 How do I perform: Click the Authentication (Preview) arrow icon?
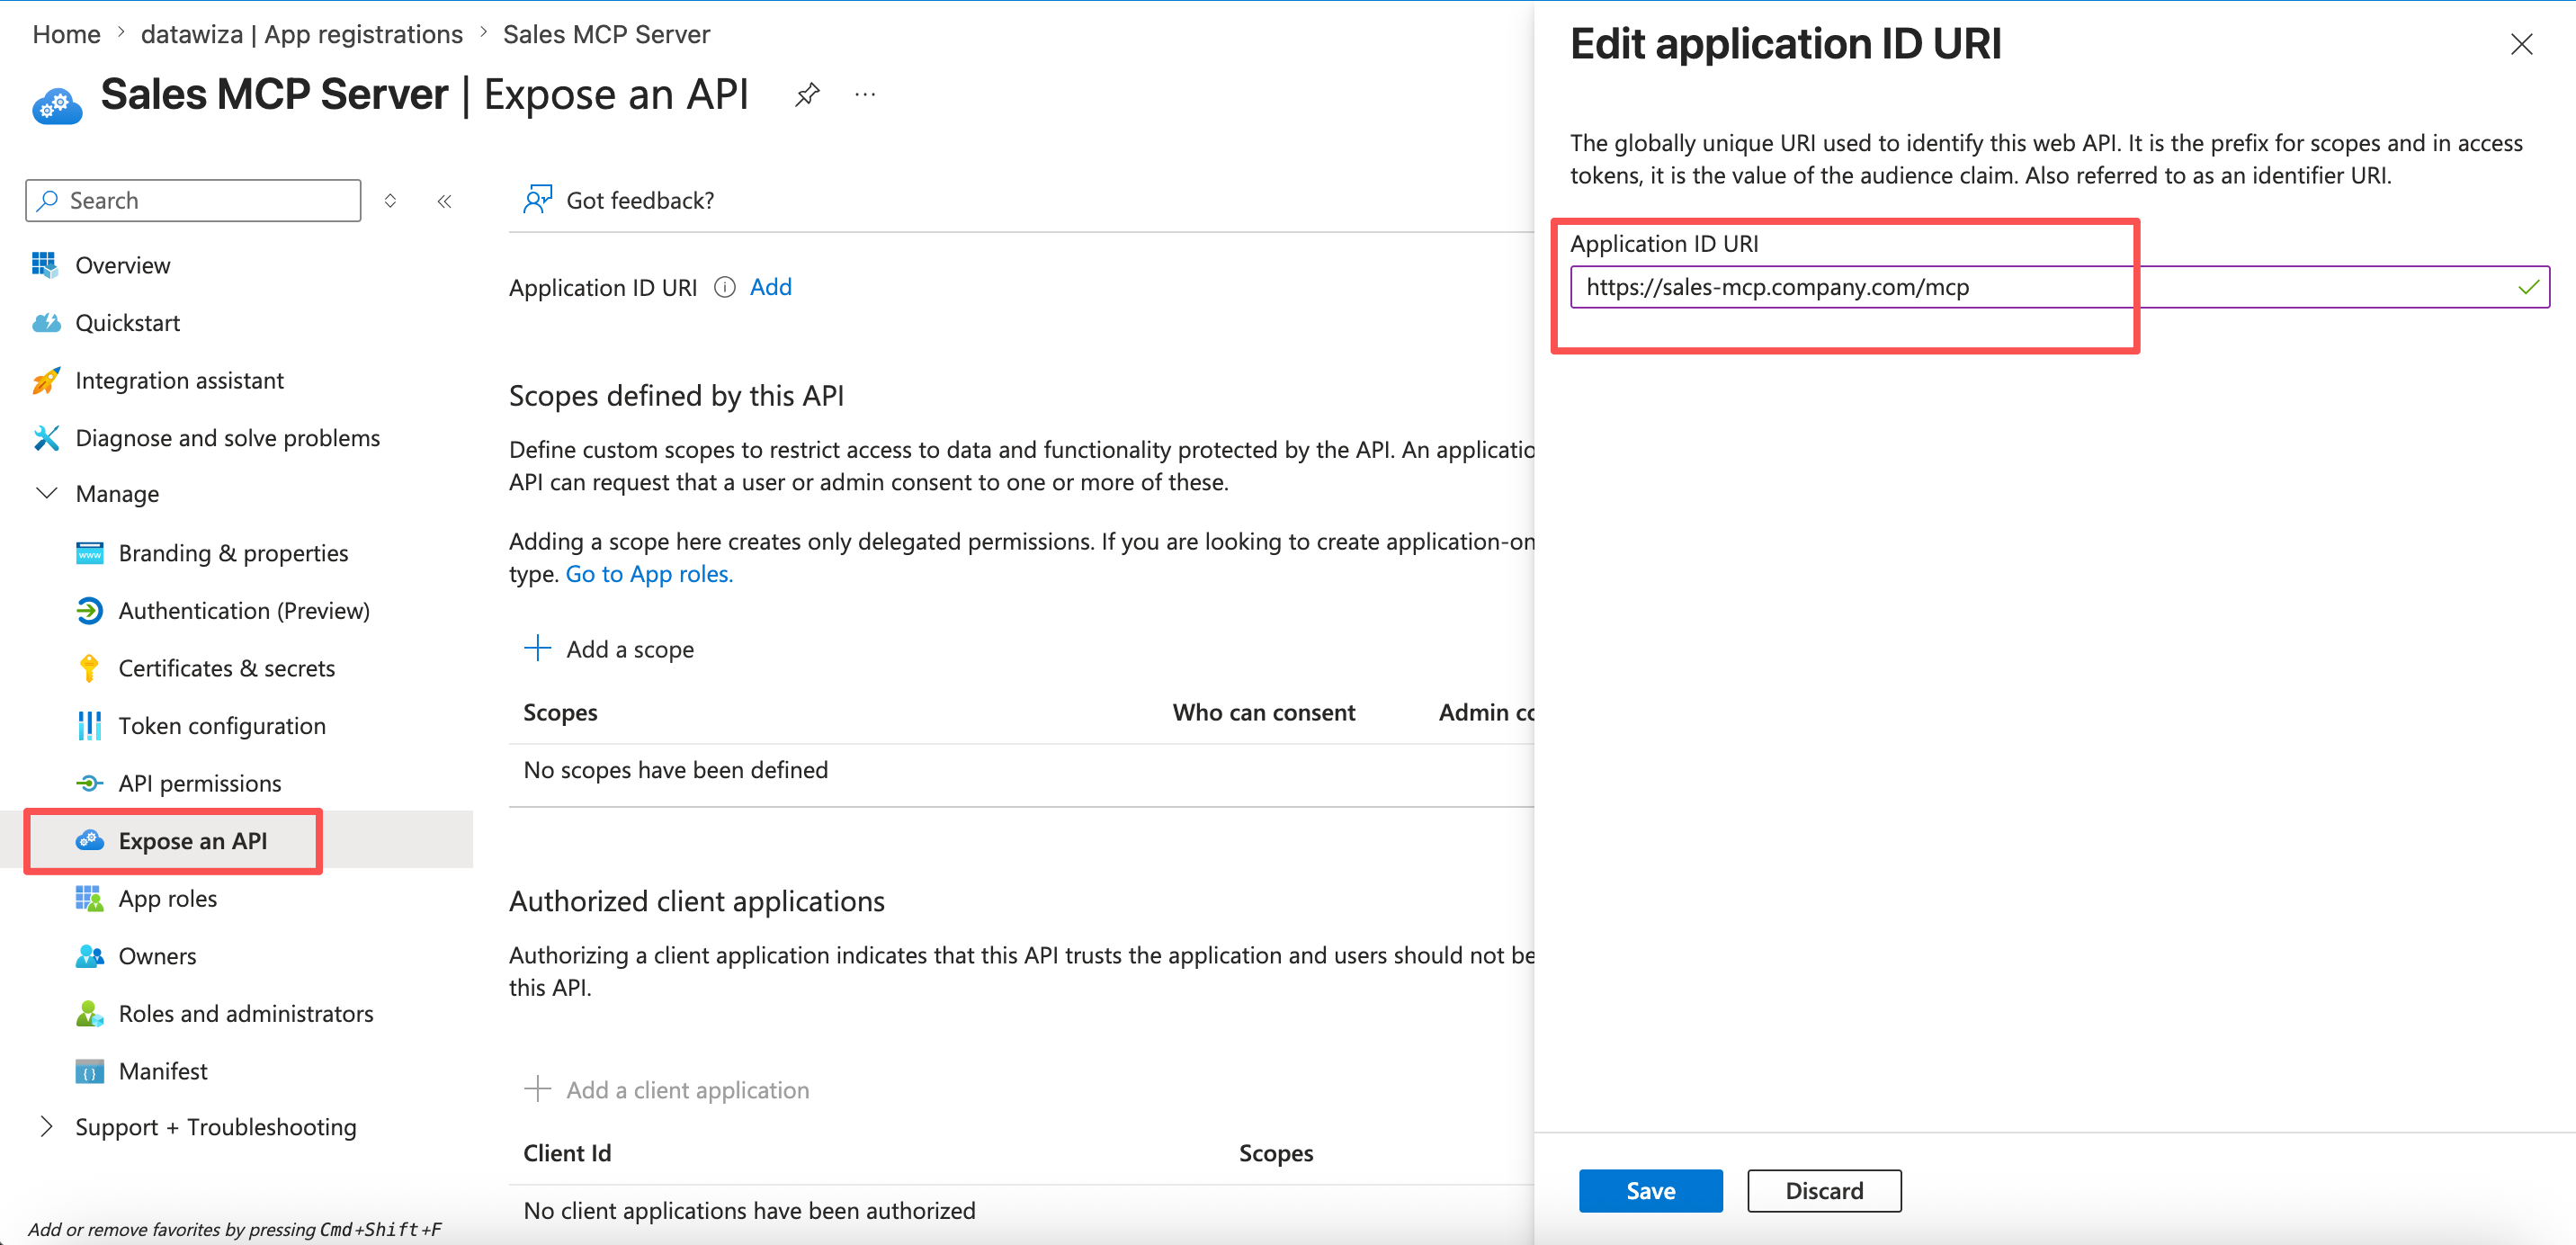[x=89, y=611]
